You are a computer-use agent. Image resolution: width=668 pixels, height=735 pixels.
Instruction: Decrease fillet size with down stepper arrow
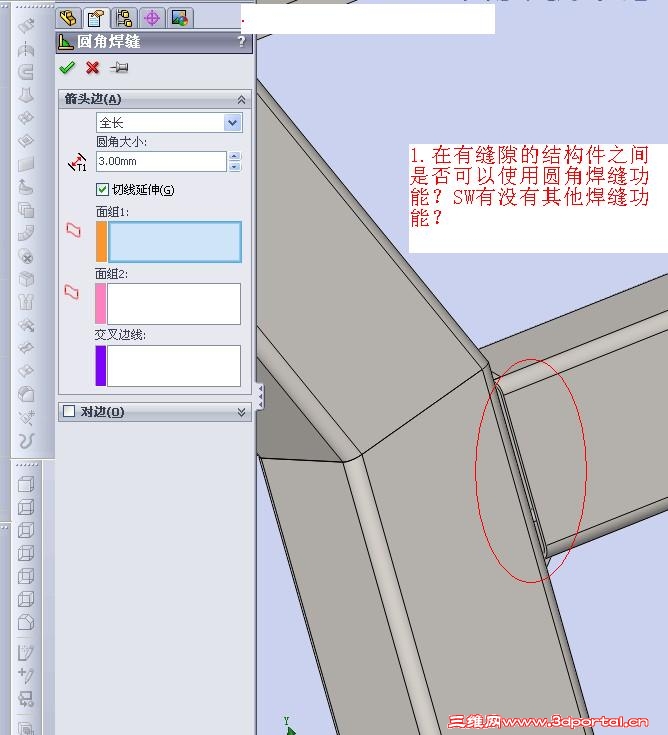click(x=235, y=166)
